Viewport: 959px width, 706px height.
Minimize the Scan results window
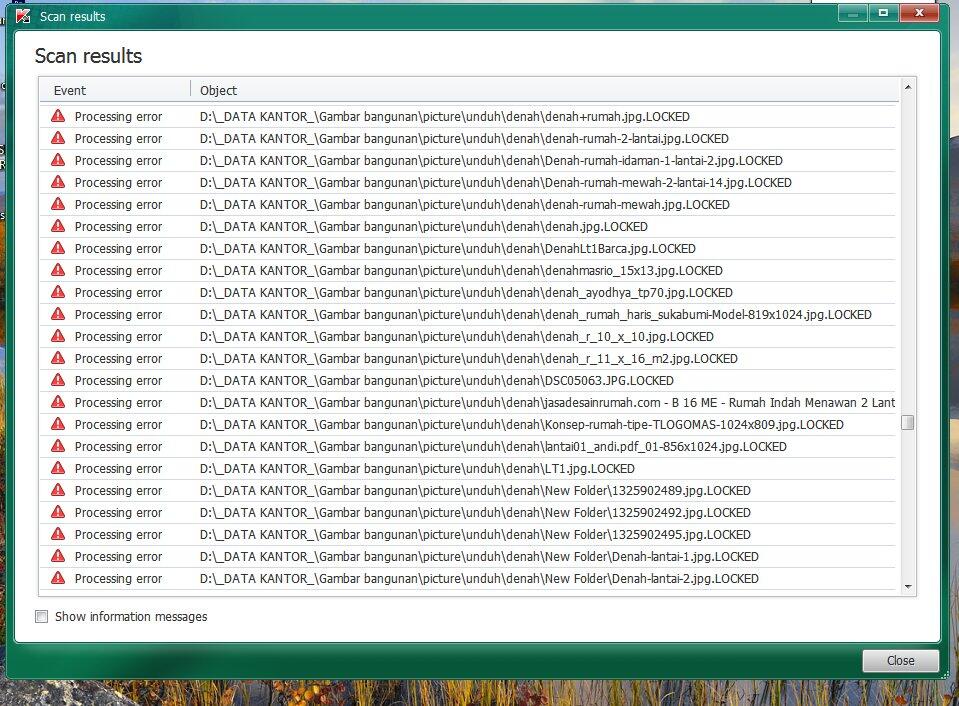[852, 13]
